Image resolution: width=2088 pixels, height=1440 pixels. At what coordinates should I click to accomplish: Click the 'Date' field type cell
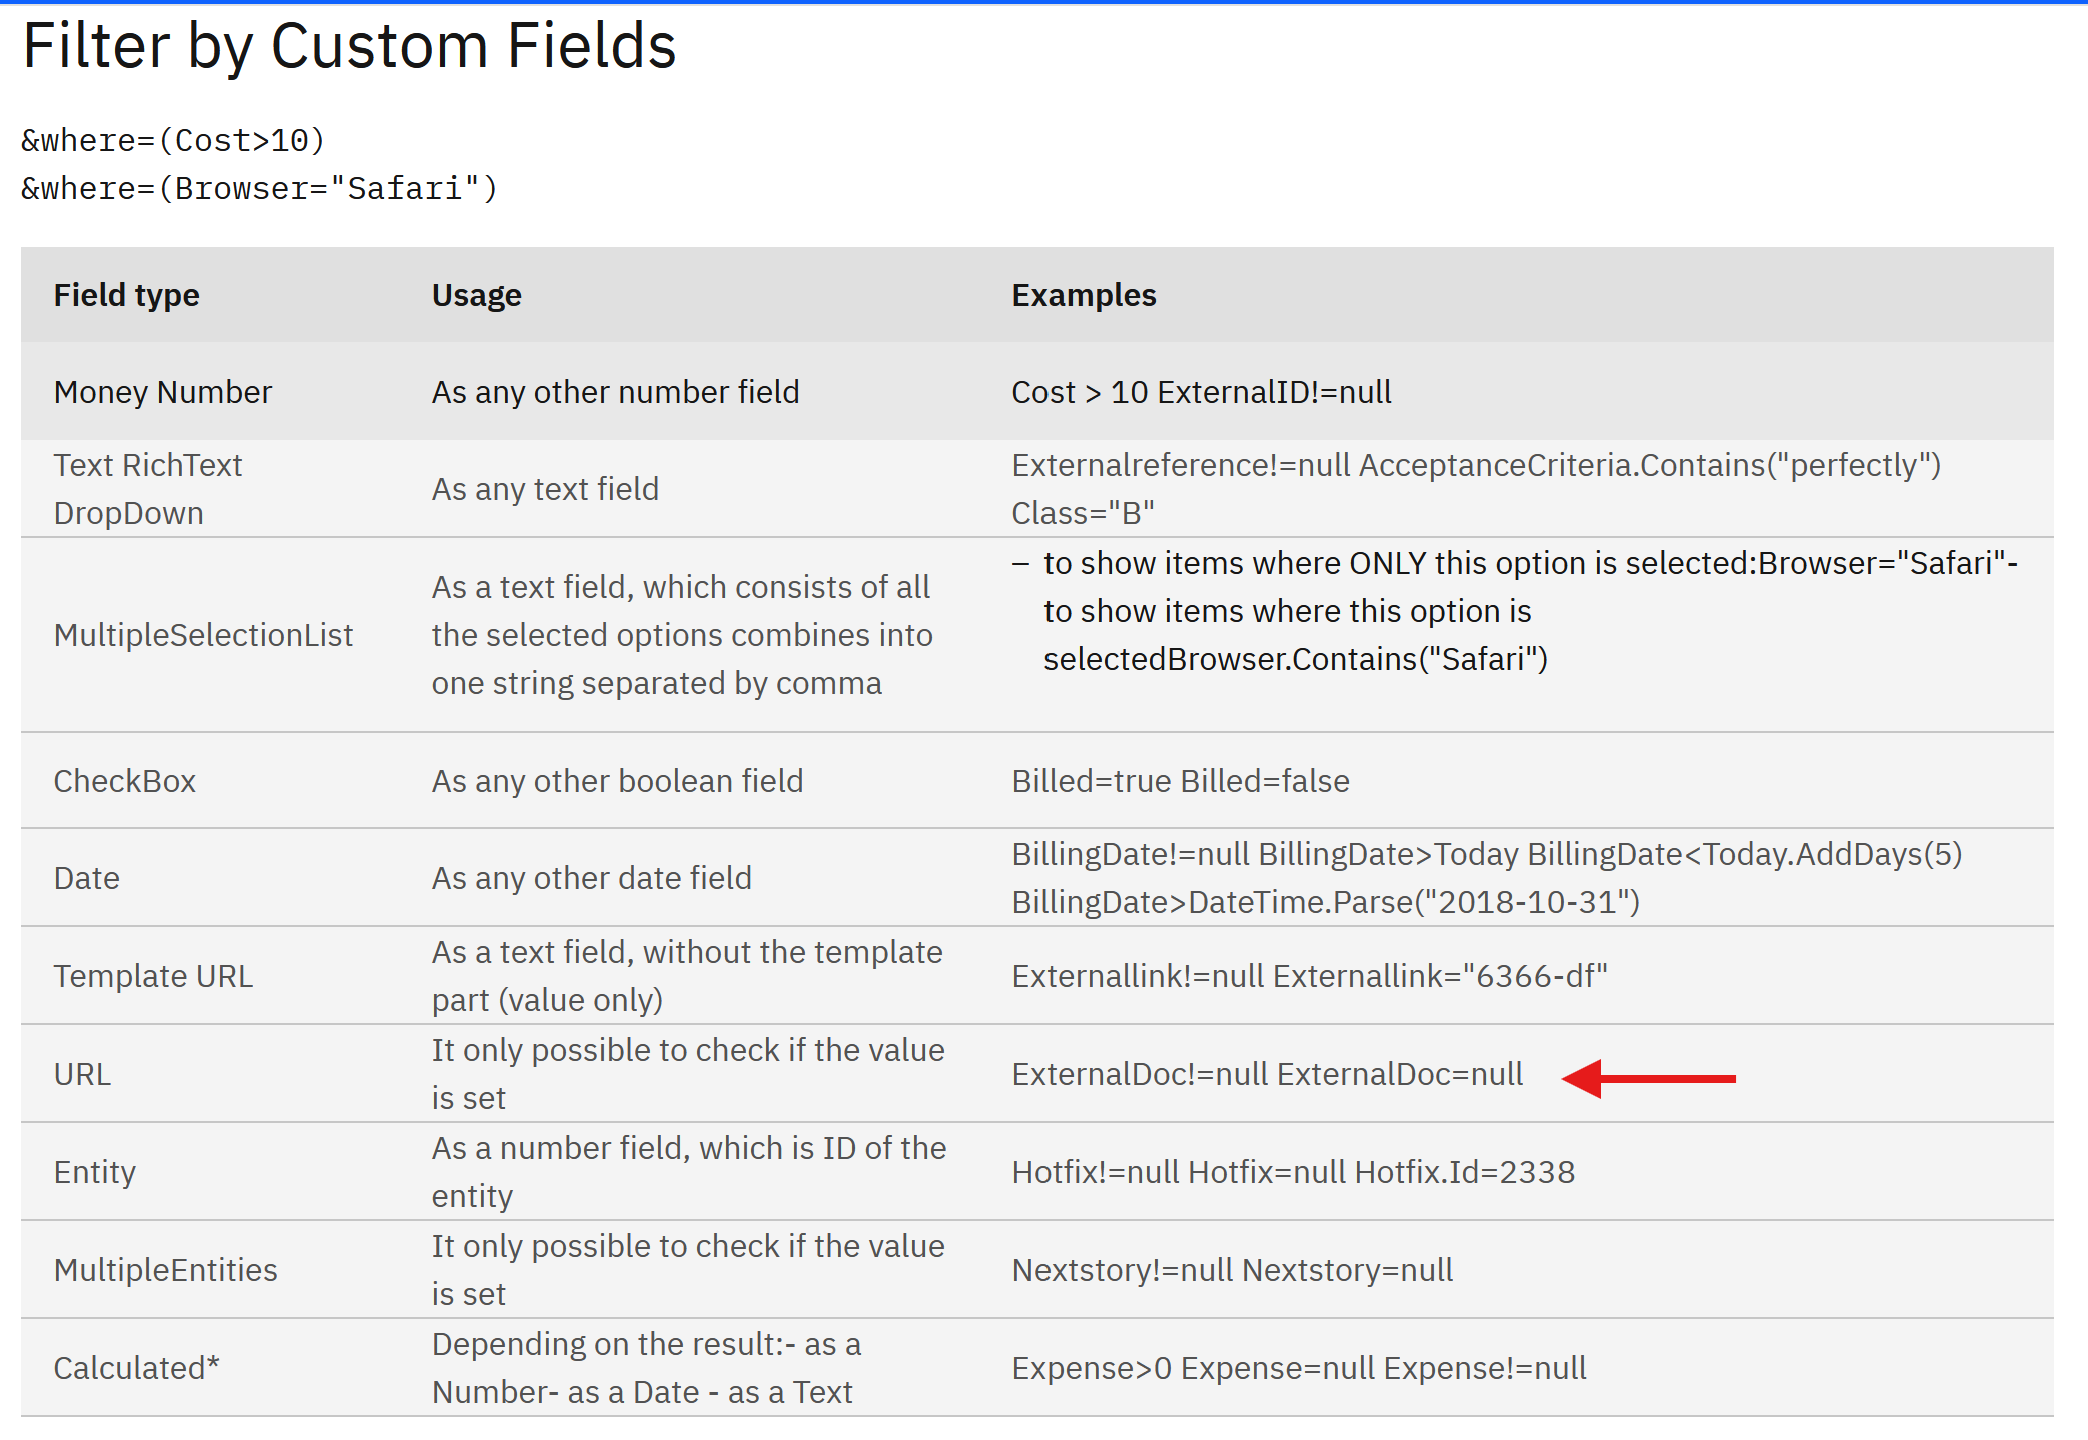point(86,878)
